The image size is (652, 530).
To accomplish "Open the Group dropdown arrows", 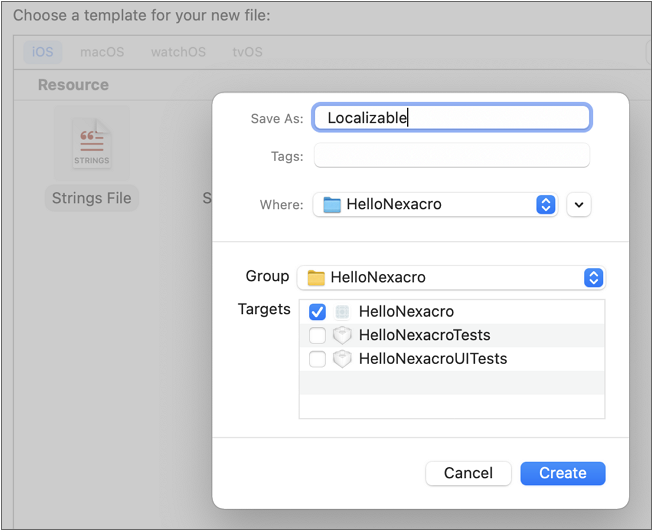I will 593,278.
